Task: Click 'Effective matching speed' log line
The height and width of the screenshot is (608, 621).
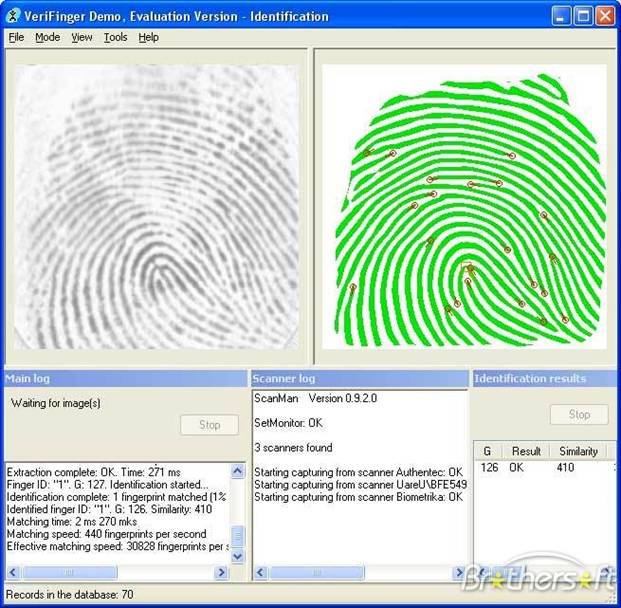Action: pyautogui.click(x=118, y=546)
